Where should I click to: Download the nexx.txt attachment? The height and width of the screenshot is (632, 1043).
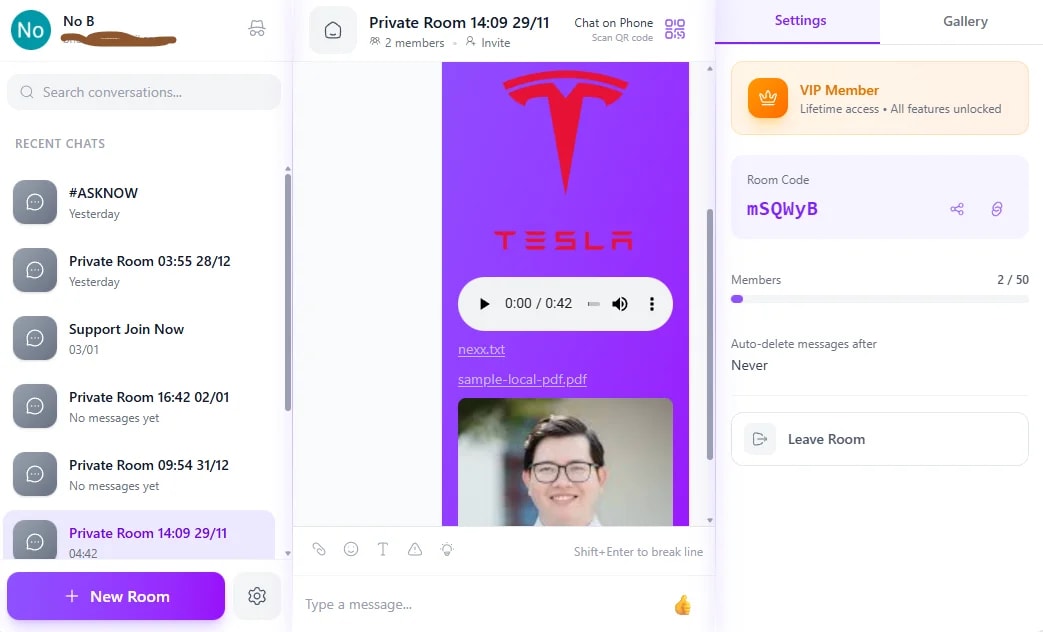[x=481, y=350]
